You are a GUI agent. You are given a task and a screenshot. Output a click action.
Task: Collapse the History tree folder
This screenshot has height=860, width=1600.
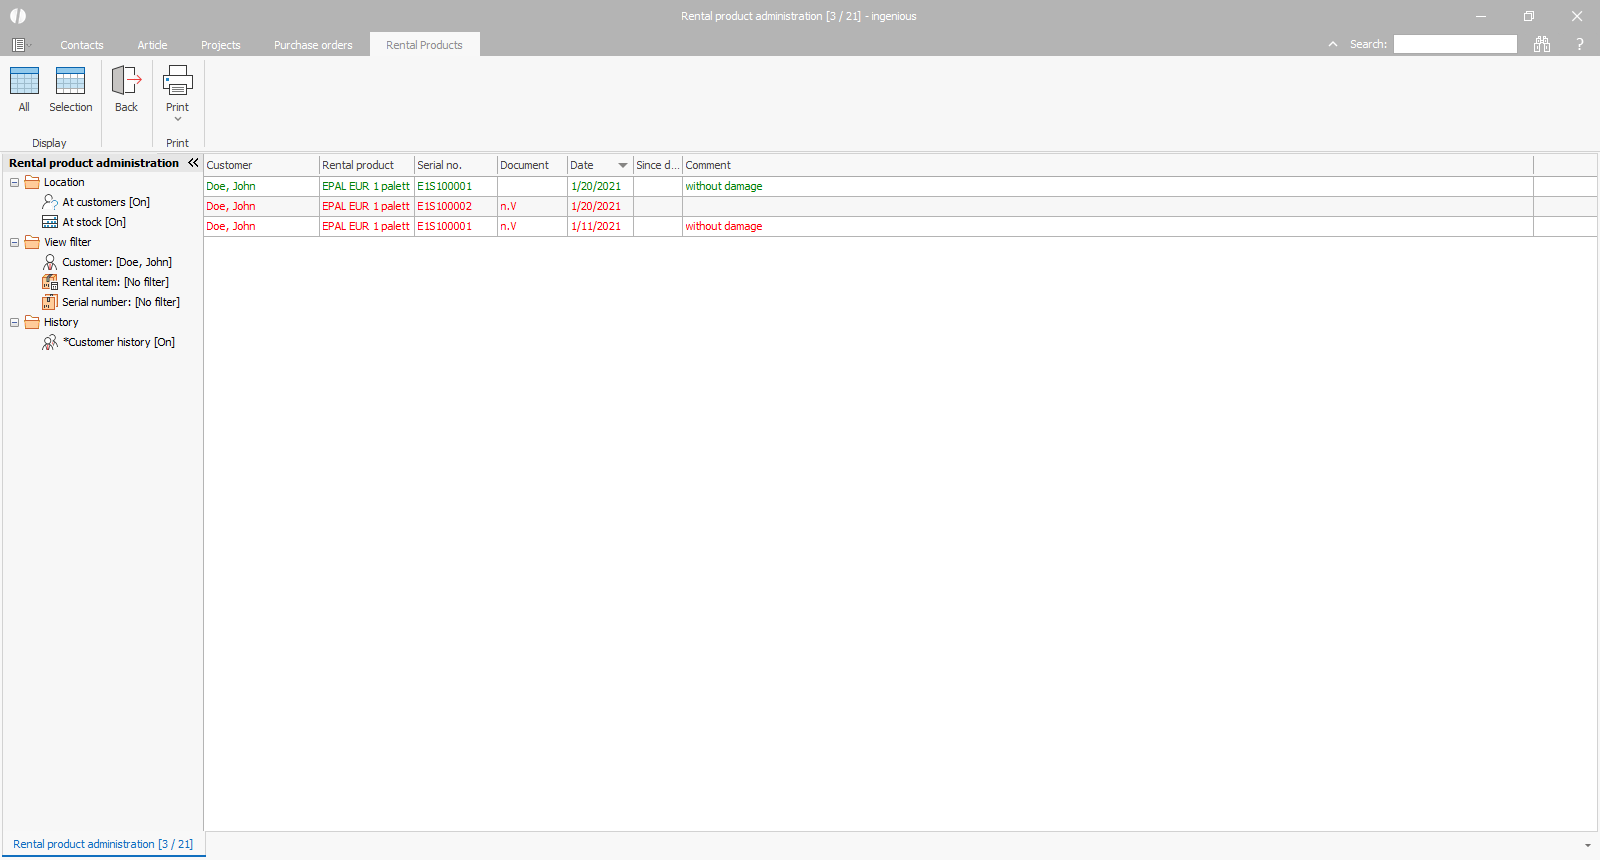pyautogui.click(x=15, y=322)
